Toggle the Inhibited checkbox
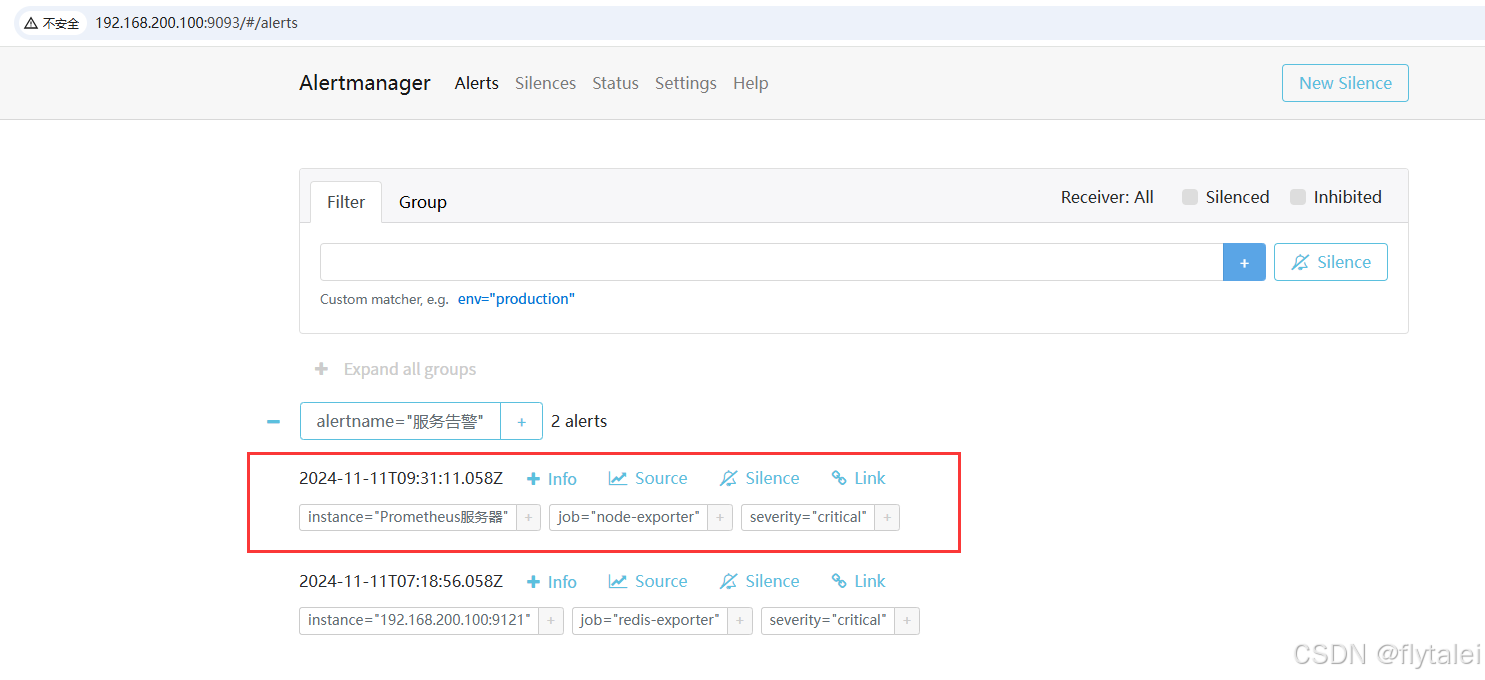Screen dimensions: 1485x680 [x=1298, y=197]
